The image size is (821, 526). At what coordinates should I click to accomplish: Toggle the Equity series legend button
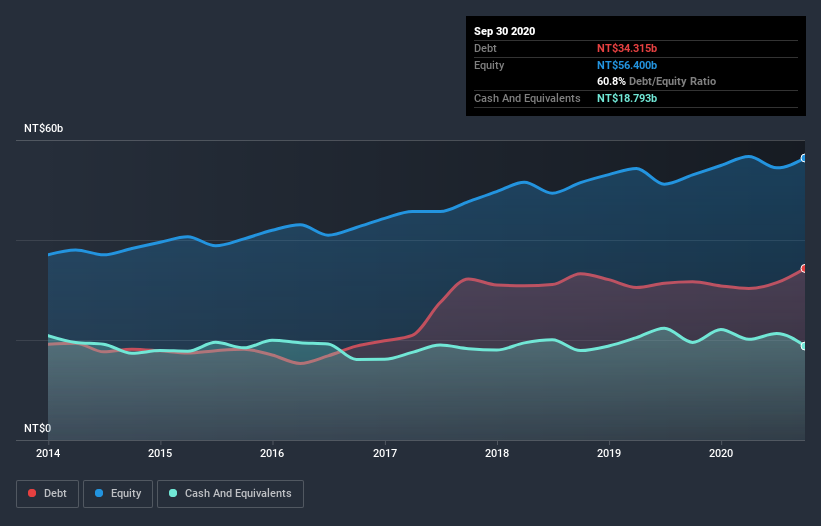coord(118,494)
